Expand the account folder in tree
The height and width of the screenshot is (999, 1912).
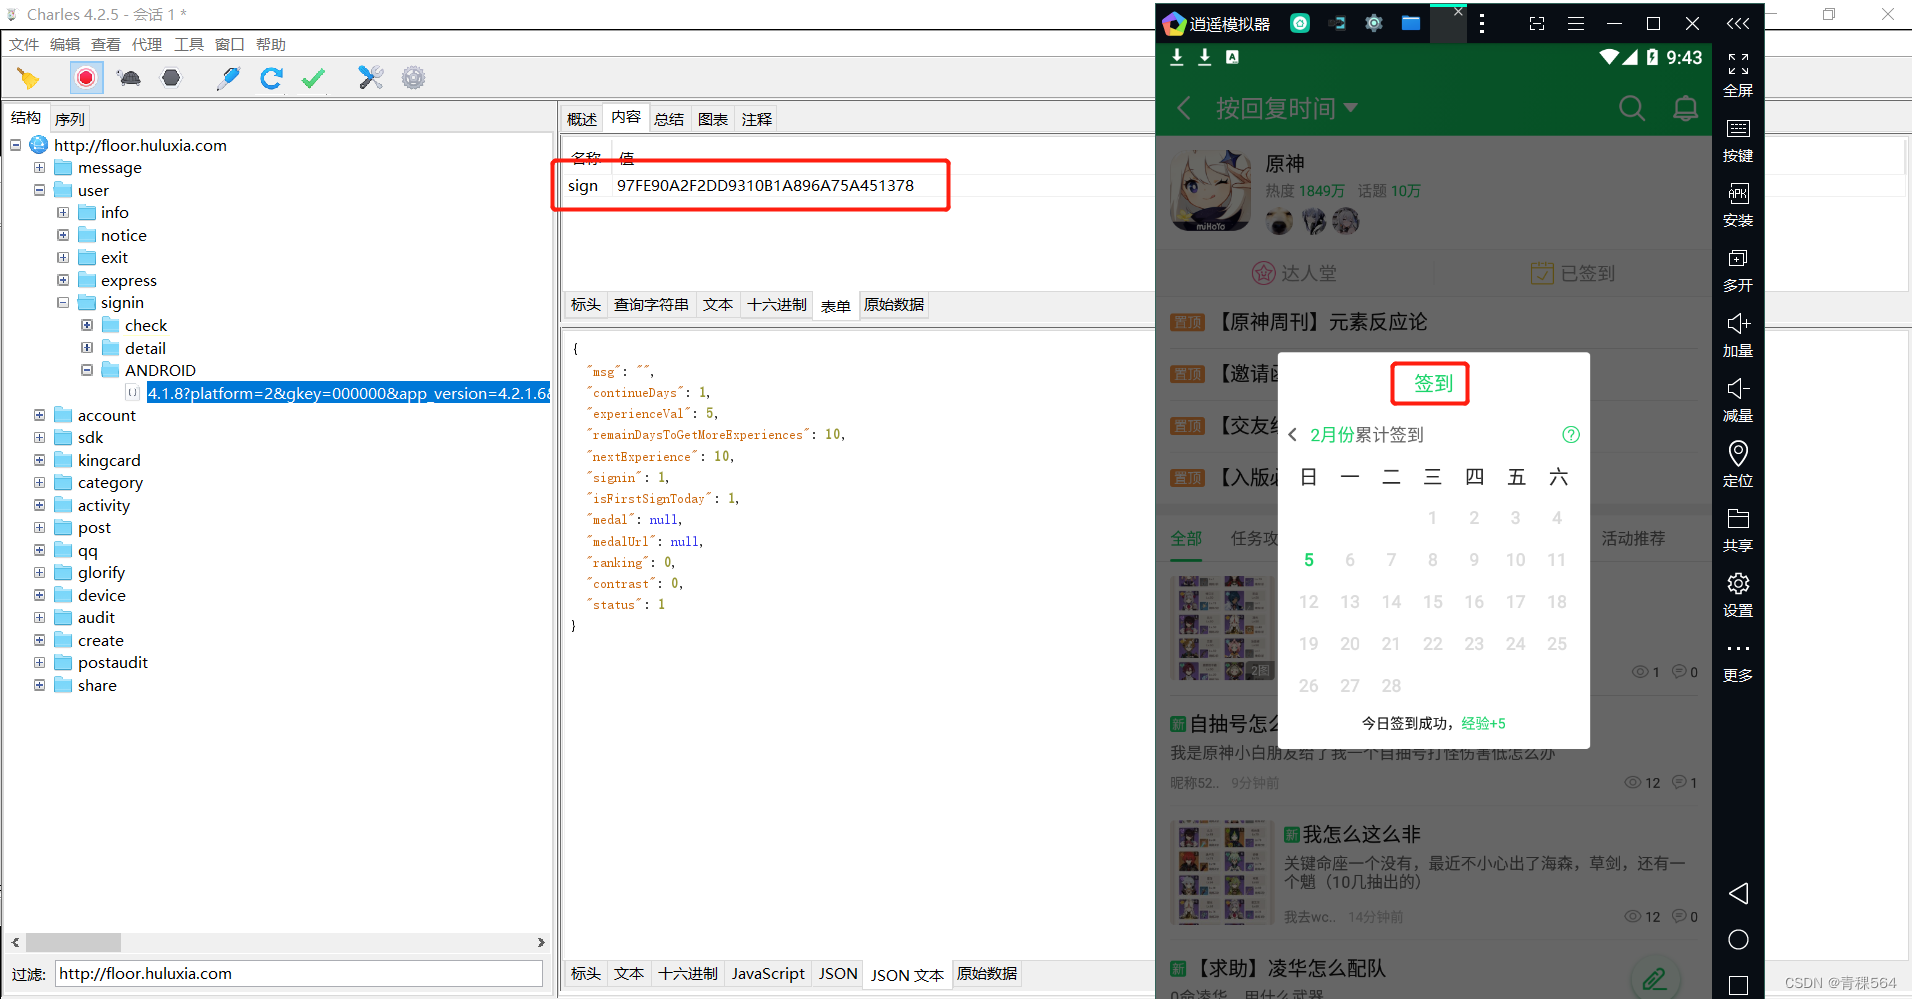click(39, 414)
